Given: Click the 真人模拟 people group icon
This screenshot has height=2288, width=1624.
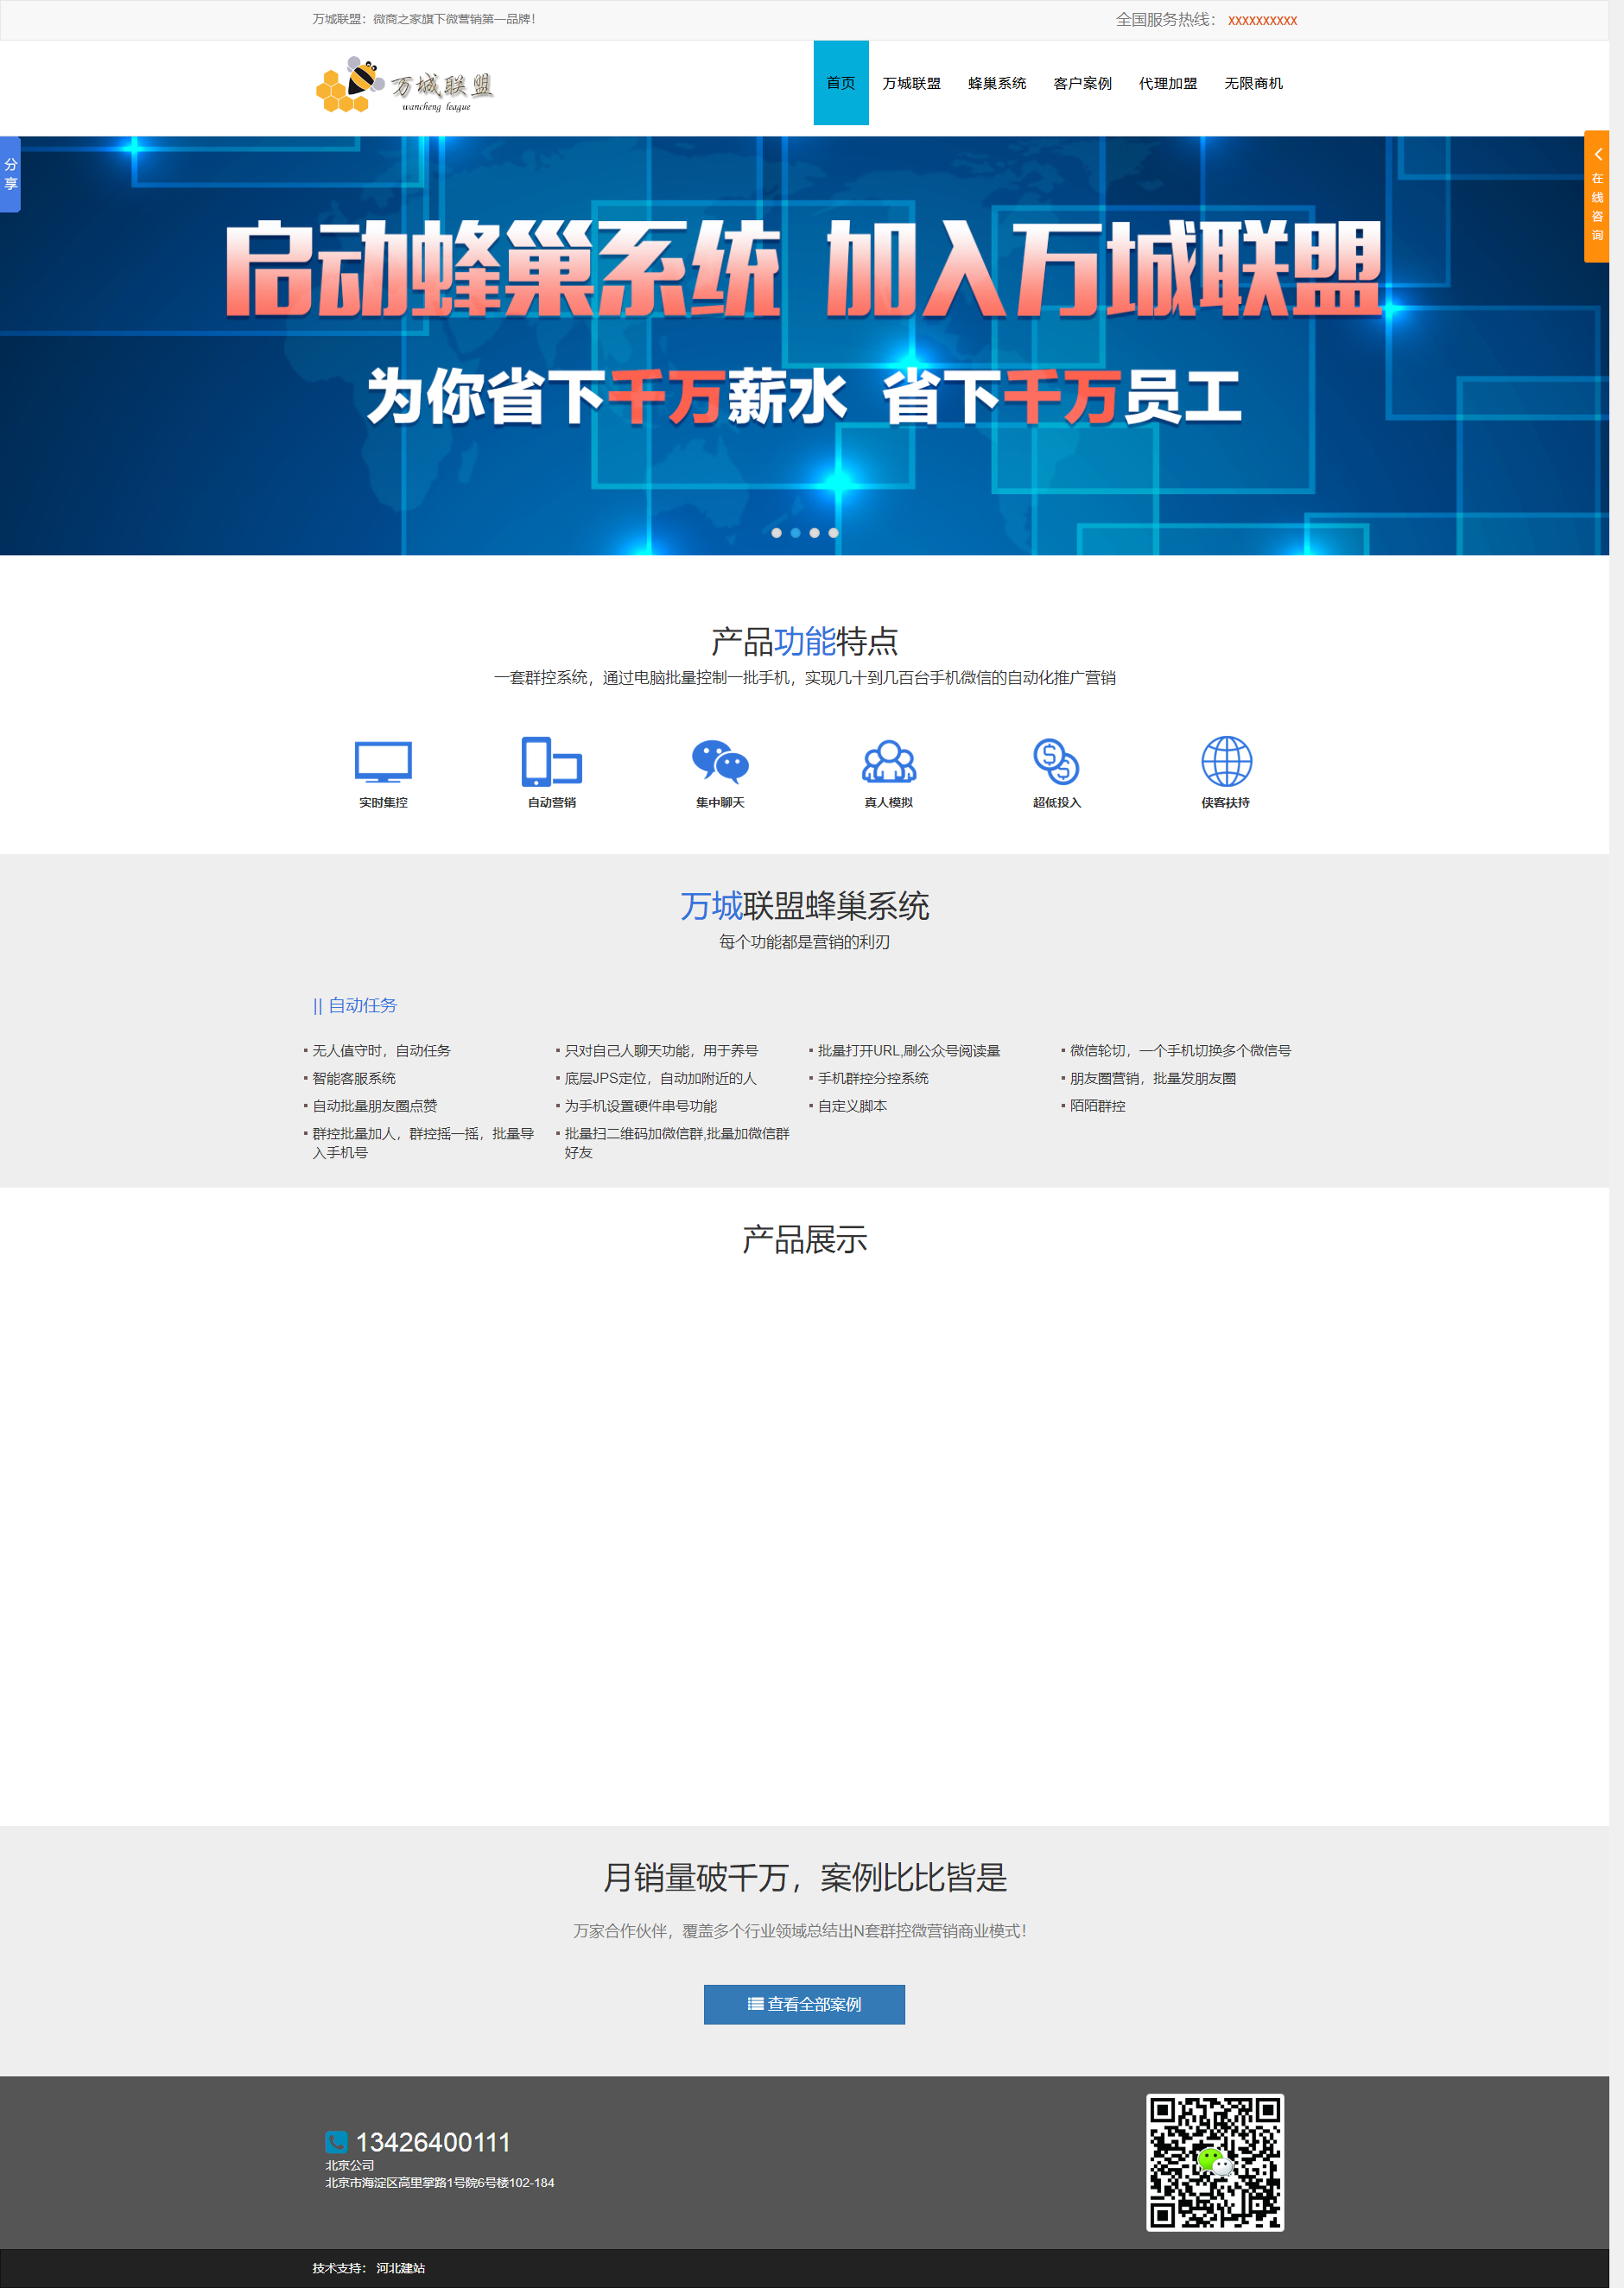Looking at the screenshot, I should (x=888, y=762).
